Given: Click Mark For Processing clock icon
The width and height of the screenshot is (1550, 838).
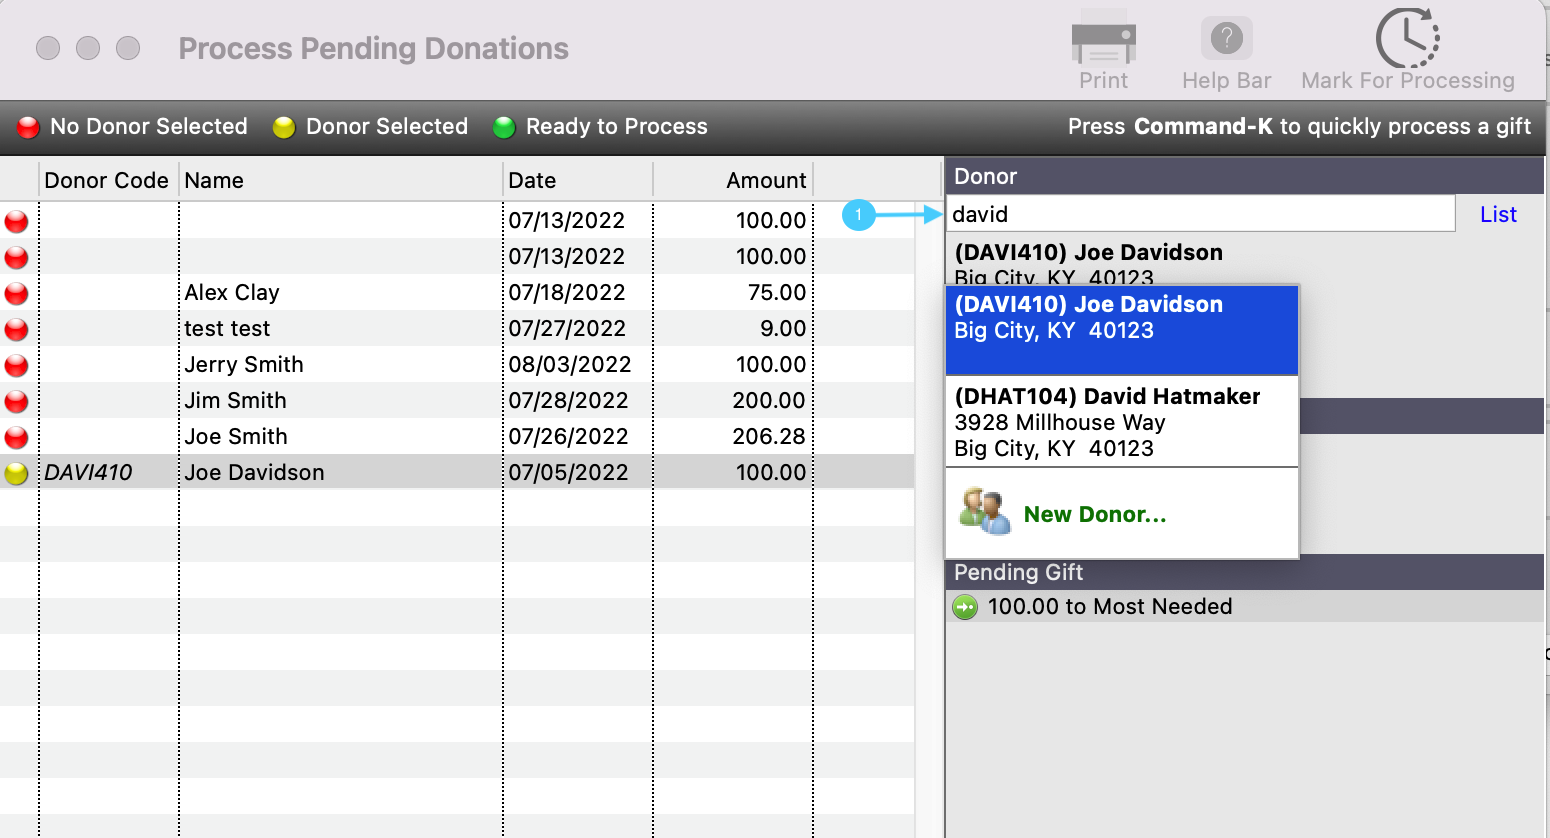Looking at the screenshot, I should pos(1407,40).
